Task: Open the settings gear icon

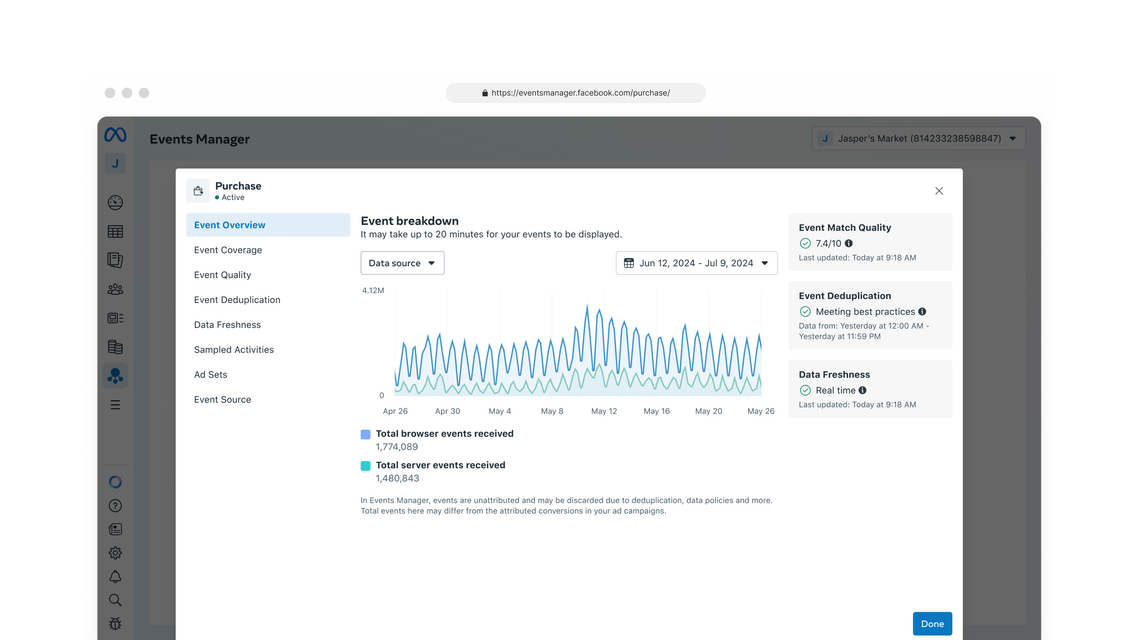Action: click(x=115, y=553)
